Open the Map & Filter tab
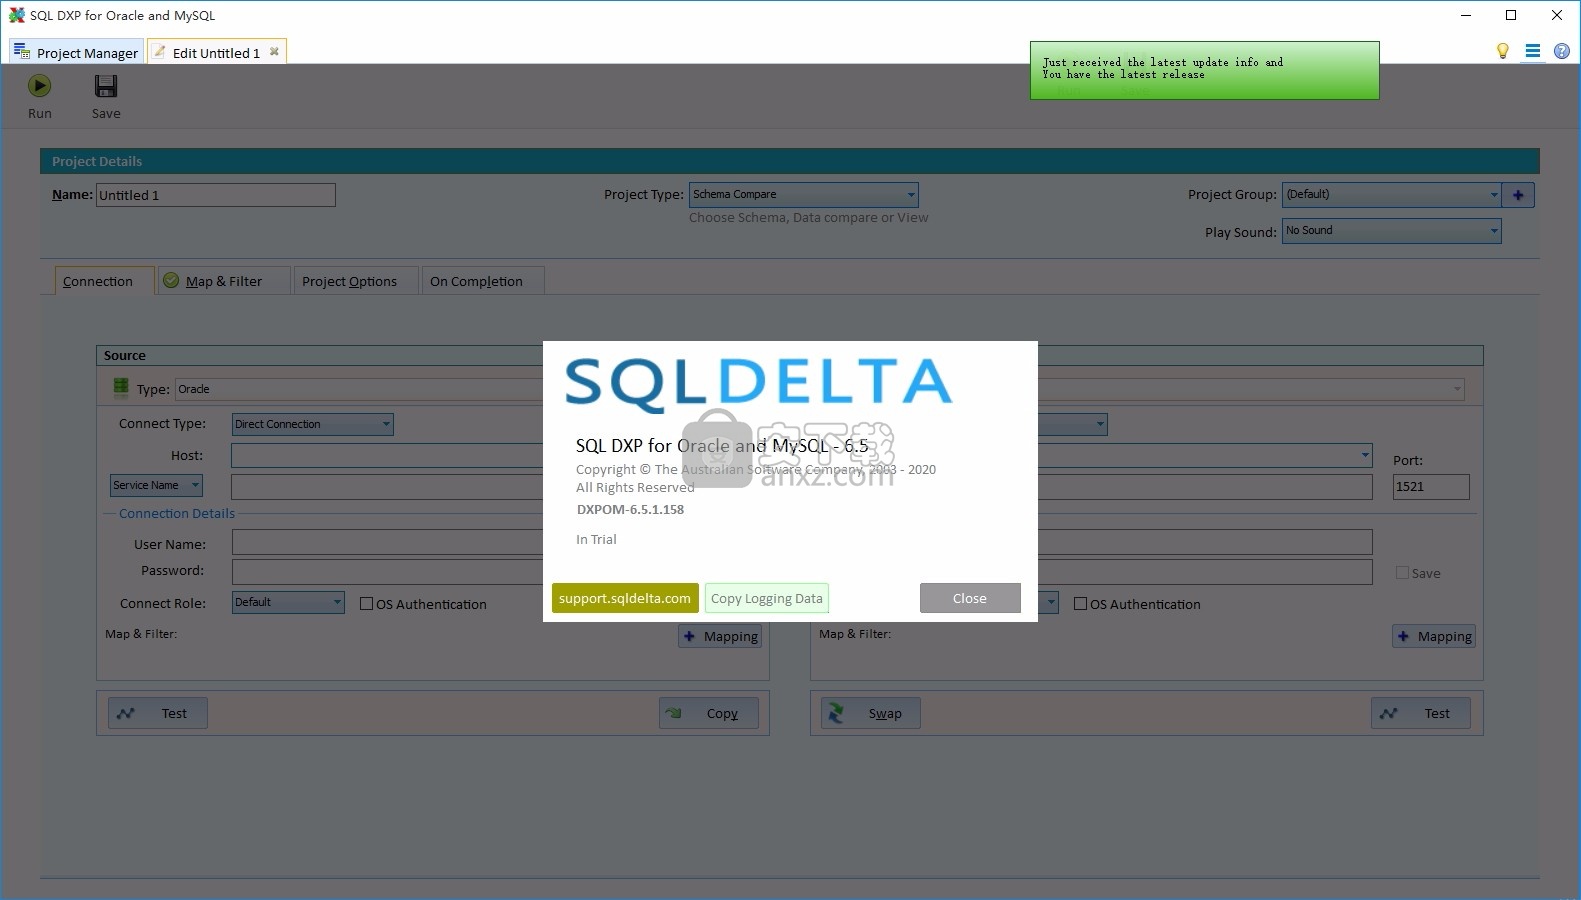The height and width of the screenshot is (900, 1581). coord(223,281)
